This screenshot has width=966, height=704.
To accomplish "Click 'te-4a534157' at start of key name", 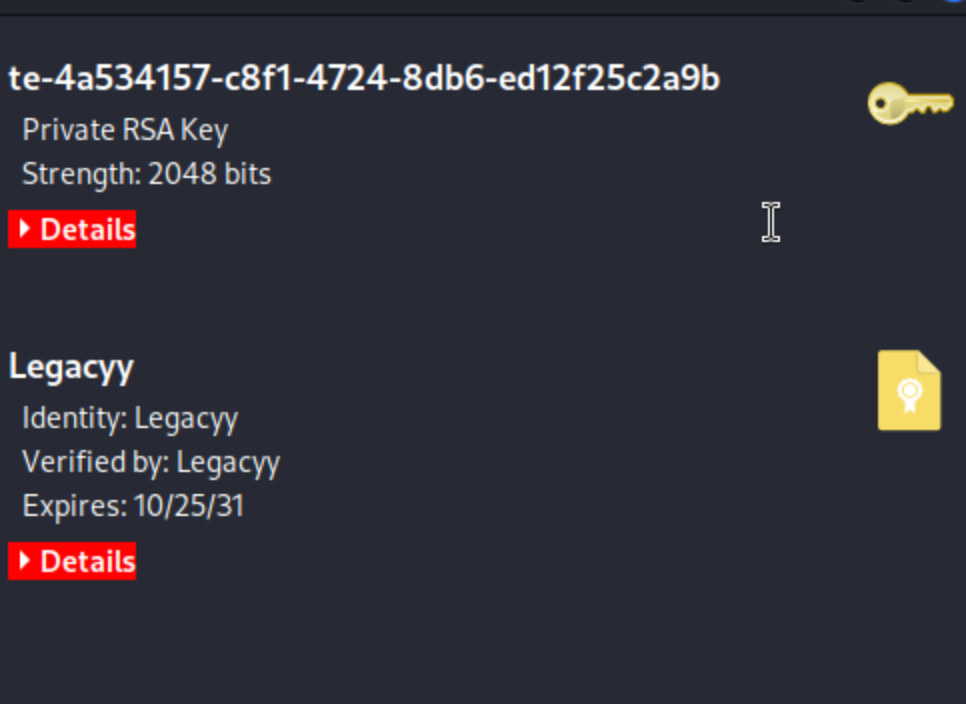I will tap(110, 79).
